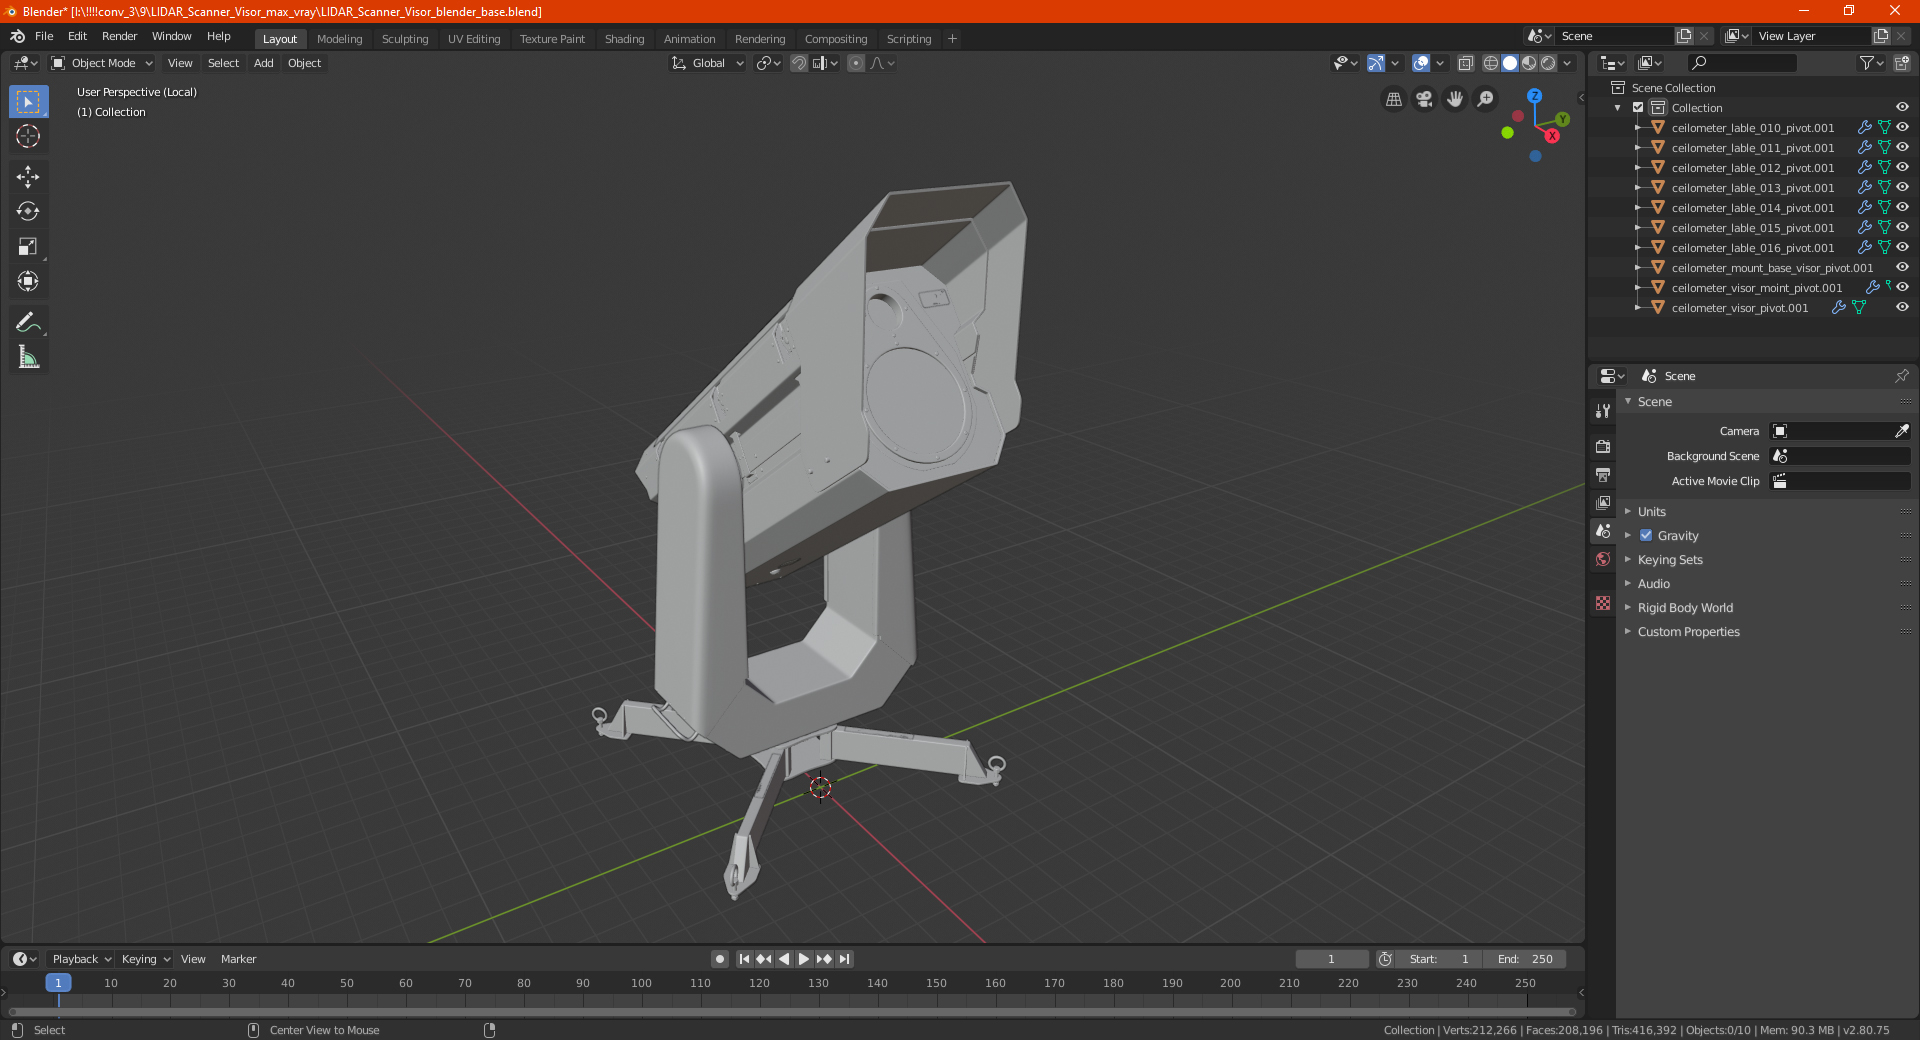Pick the Rotate tool
The width and height of the screenshot is (1920, 1040).
[x=28, y=211]
